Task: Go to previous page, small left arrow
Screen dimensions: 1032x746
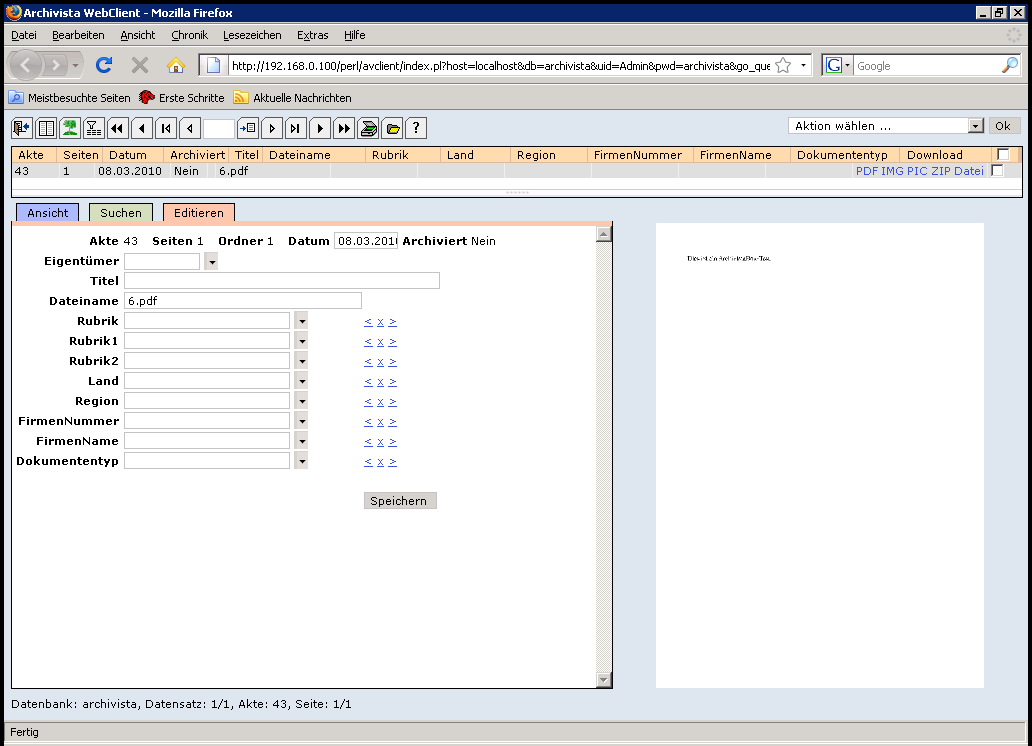Action: click(x=190, y=128)
